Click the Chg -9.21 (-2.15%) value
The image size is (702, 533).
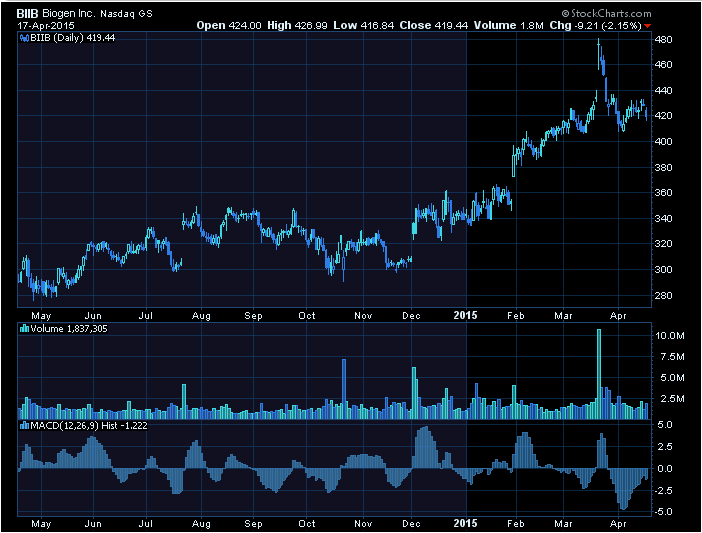[595, 26]
